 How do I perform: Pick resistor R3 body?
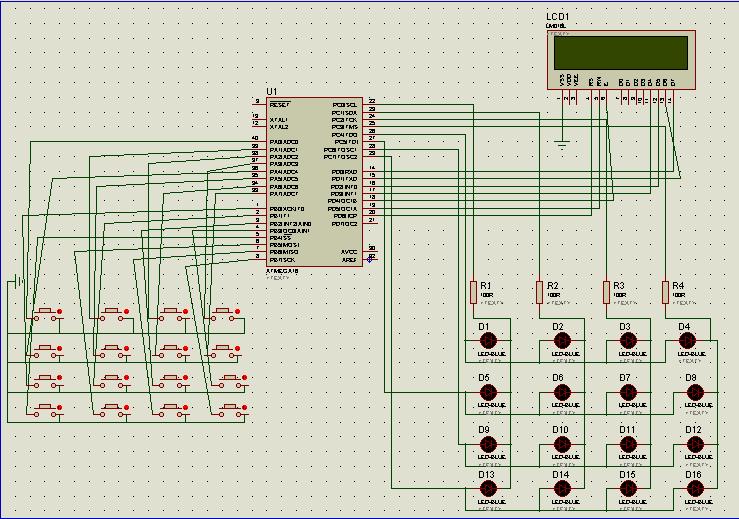607,292
